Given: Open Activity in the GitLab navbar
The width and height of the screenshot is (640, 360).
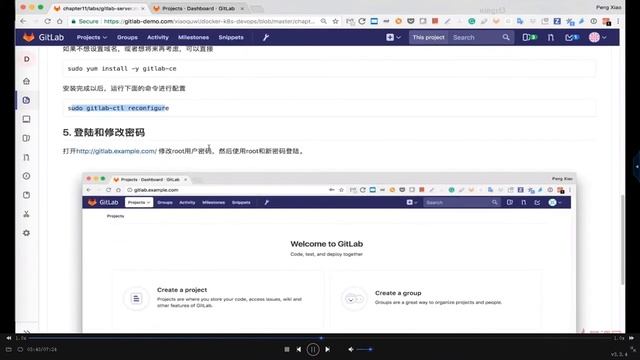Looking at the screenshot, I should coord(158,37).
